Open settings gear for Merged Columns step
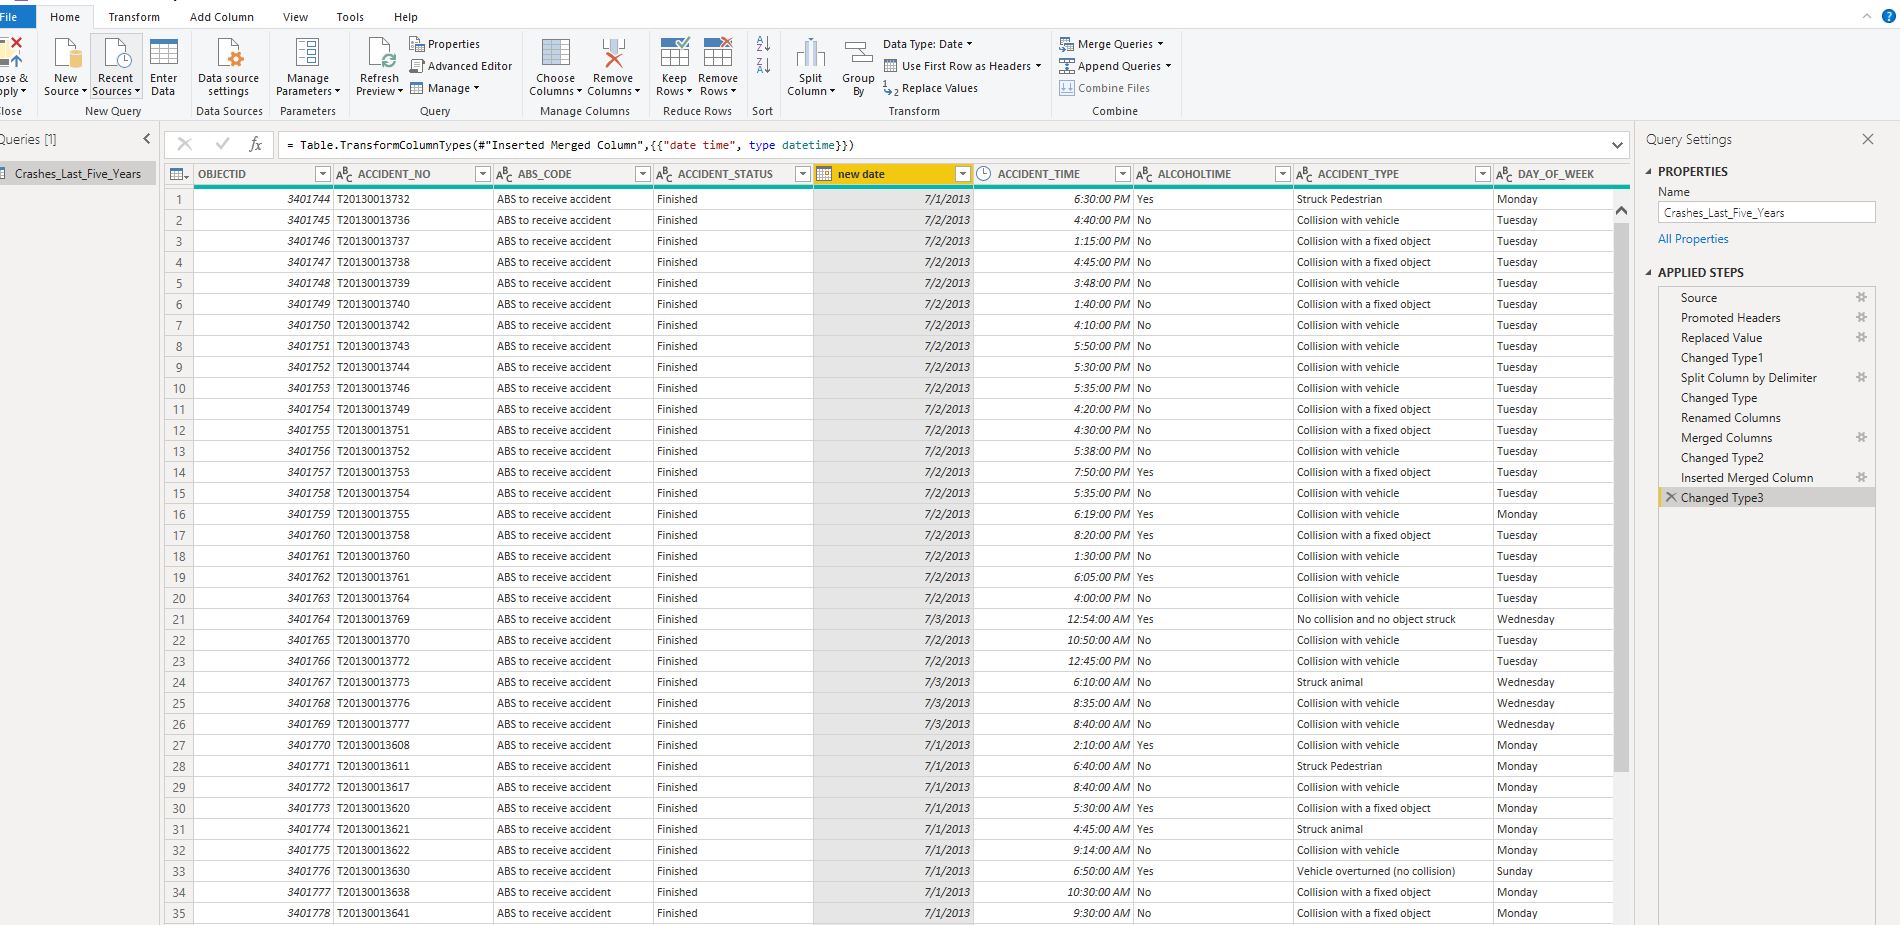This screenshot has height=925, width=1900. [1861, 437]
